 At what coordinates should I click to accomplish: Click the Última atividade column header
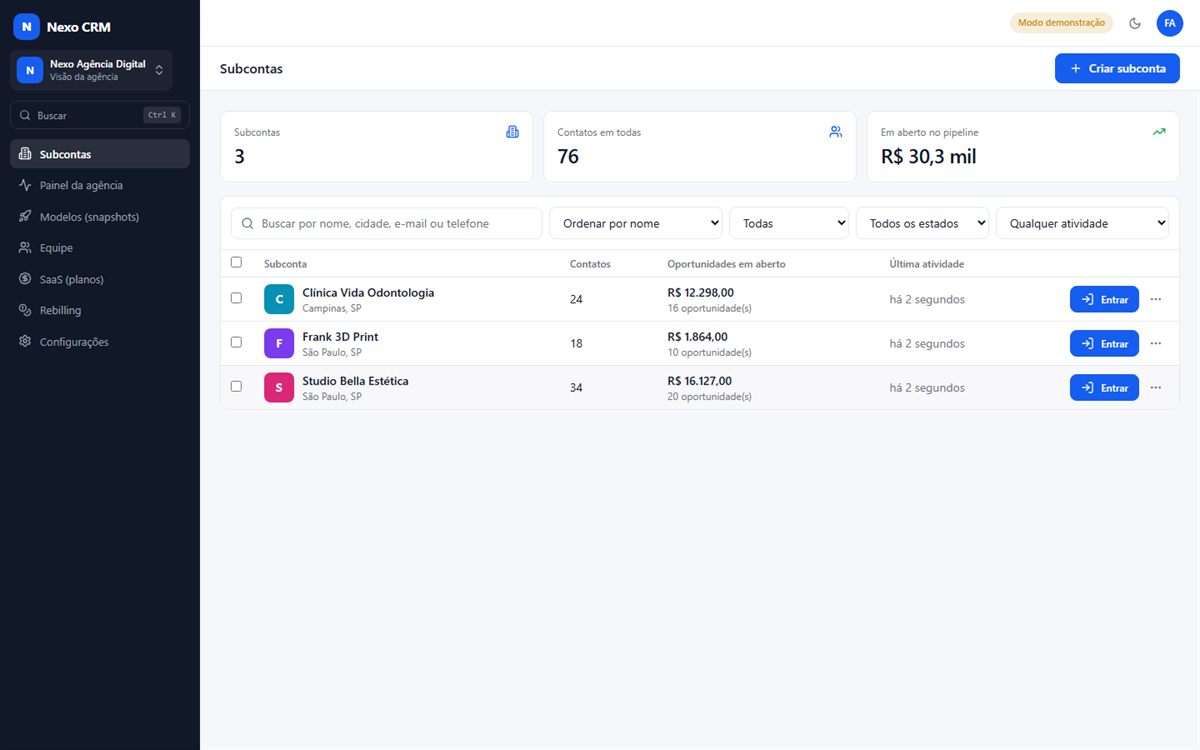[x=927, y=264]
